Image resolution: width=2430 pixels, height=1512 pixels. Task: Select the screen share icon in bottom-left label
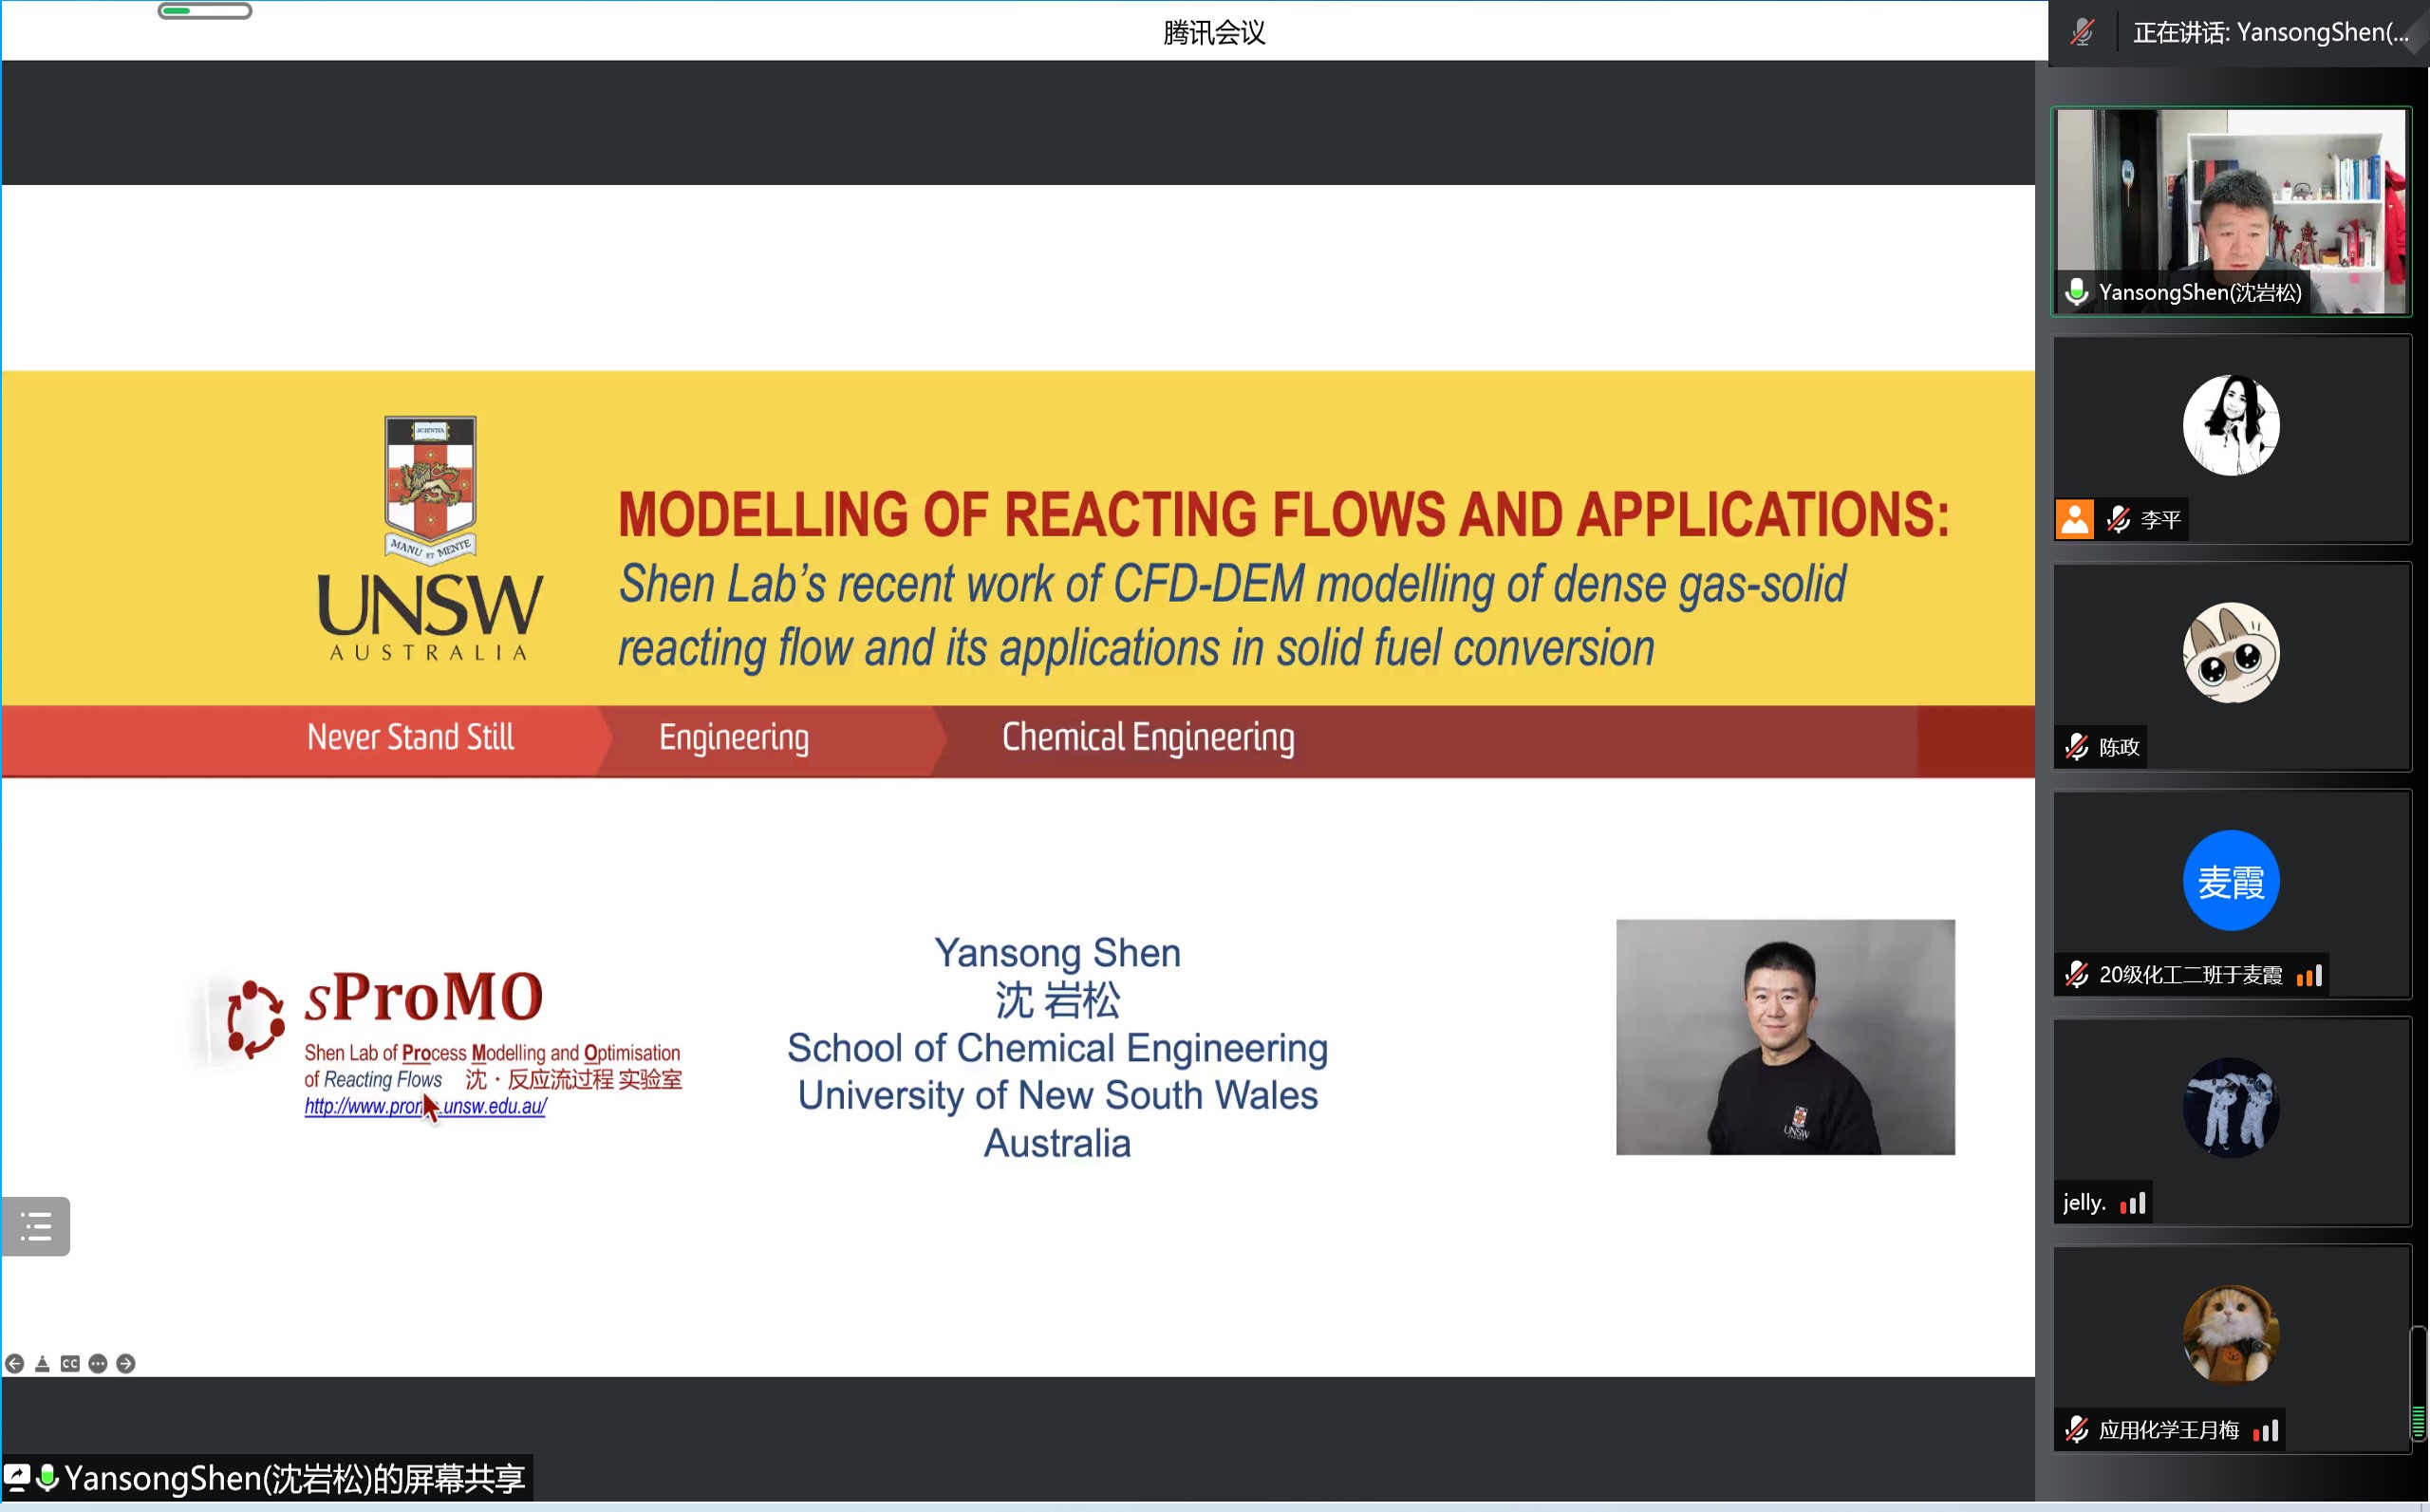point(17,1477)
